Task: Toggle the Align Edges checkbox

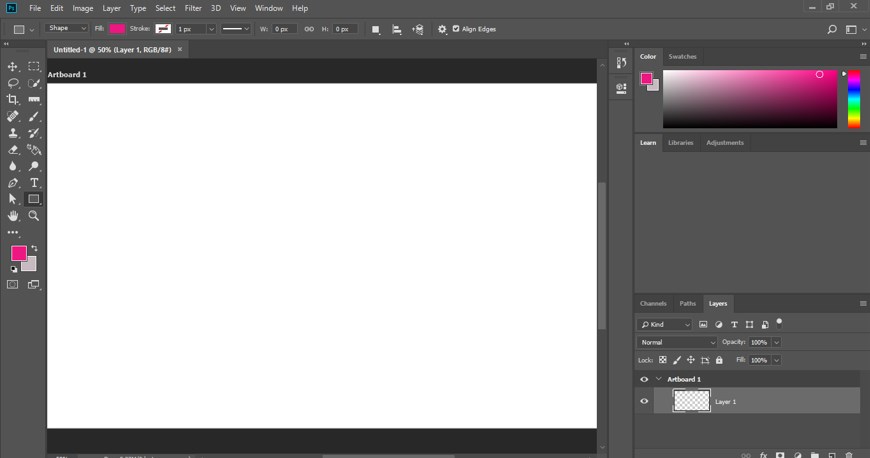Action: coord(457,29)
